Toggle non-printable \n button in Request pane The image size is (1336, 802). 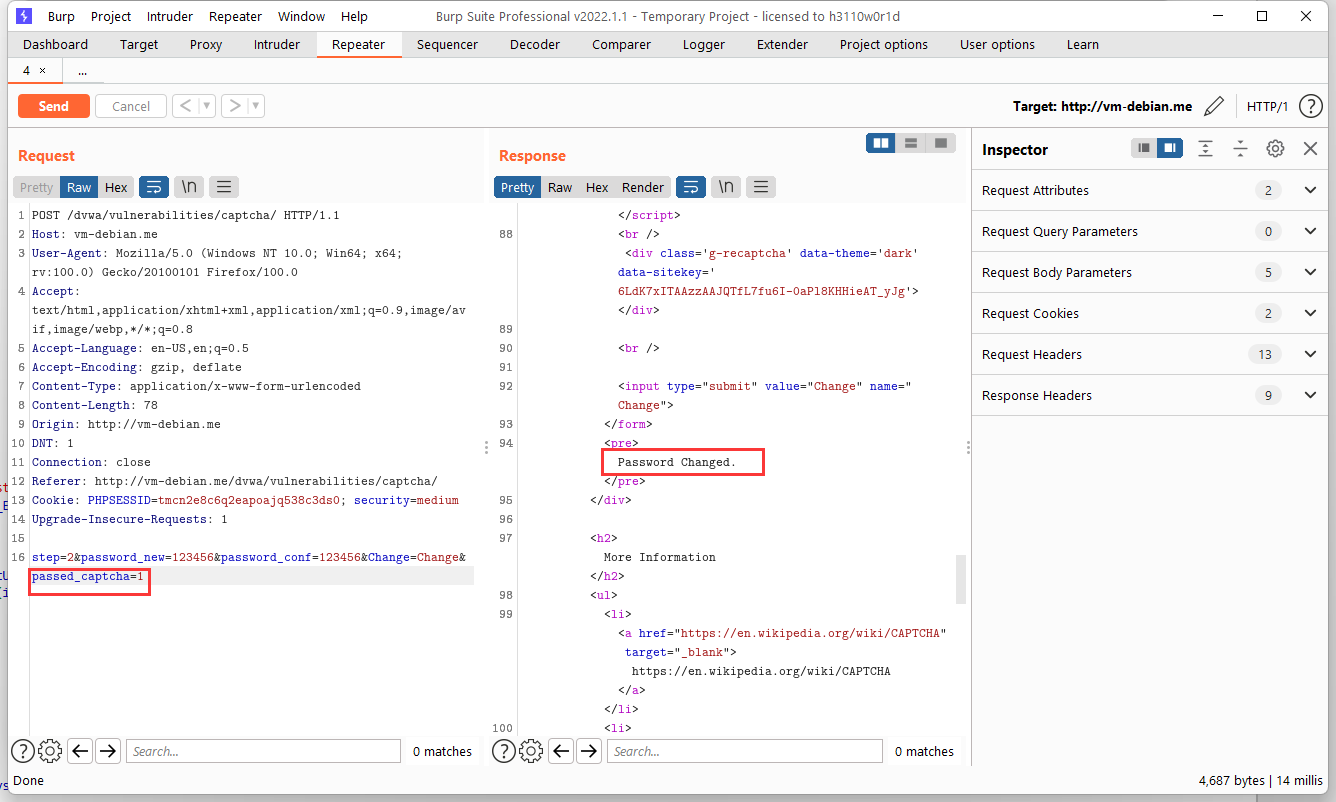tap(188, 187)
